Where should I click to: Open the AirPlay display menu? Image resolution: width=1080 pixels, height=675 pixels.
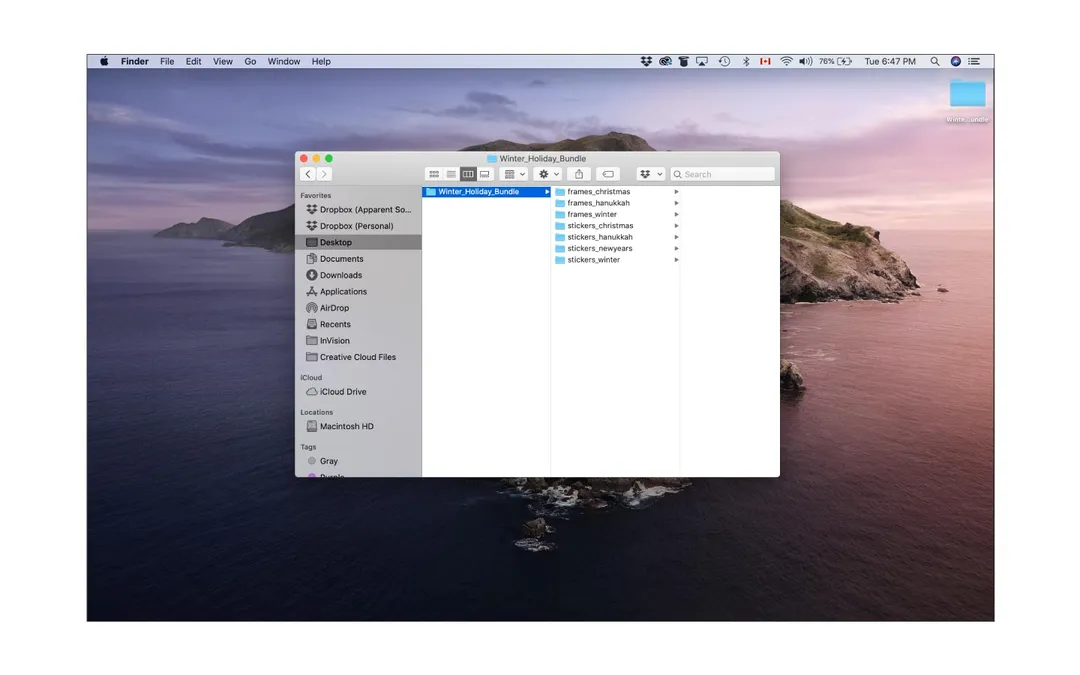tap(702, 61)
